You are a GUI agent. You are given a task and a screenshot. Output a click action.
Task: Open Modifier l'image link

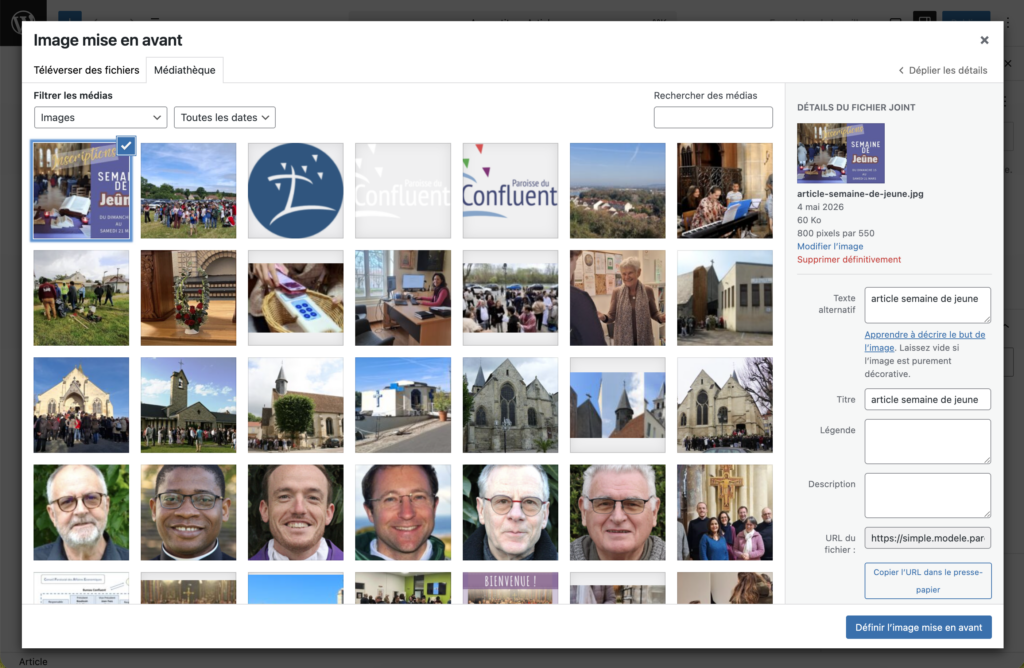coord(829,246)
